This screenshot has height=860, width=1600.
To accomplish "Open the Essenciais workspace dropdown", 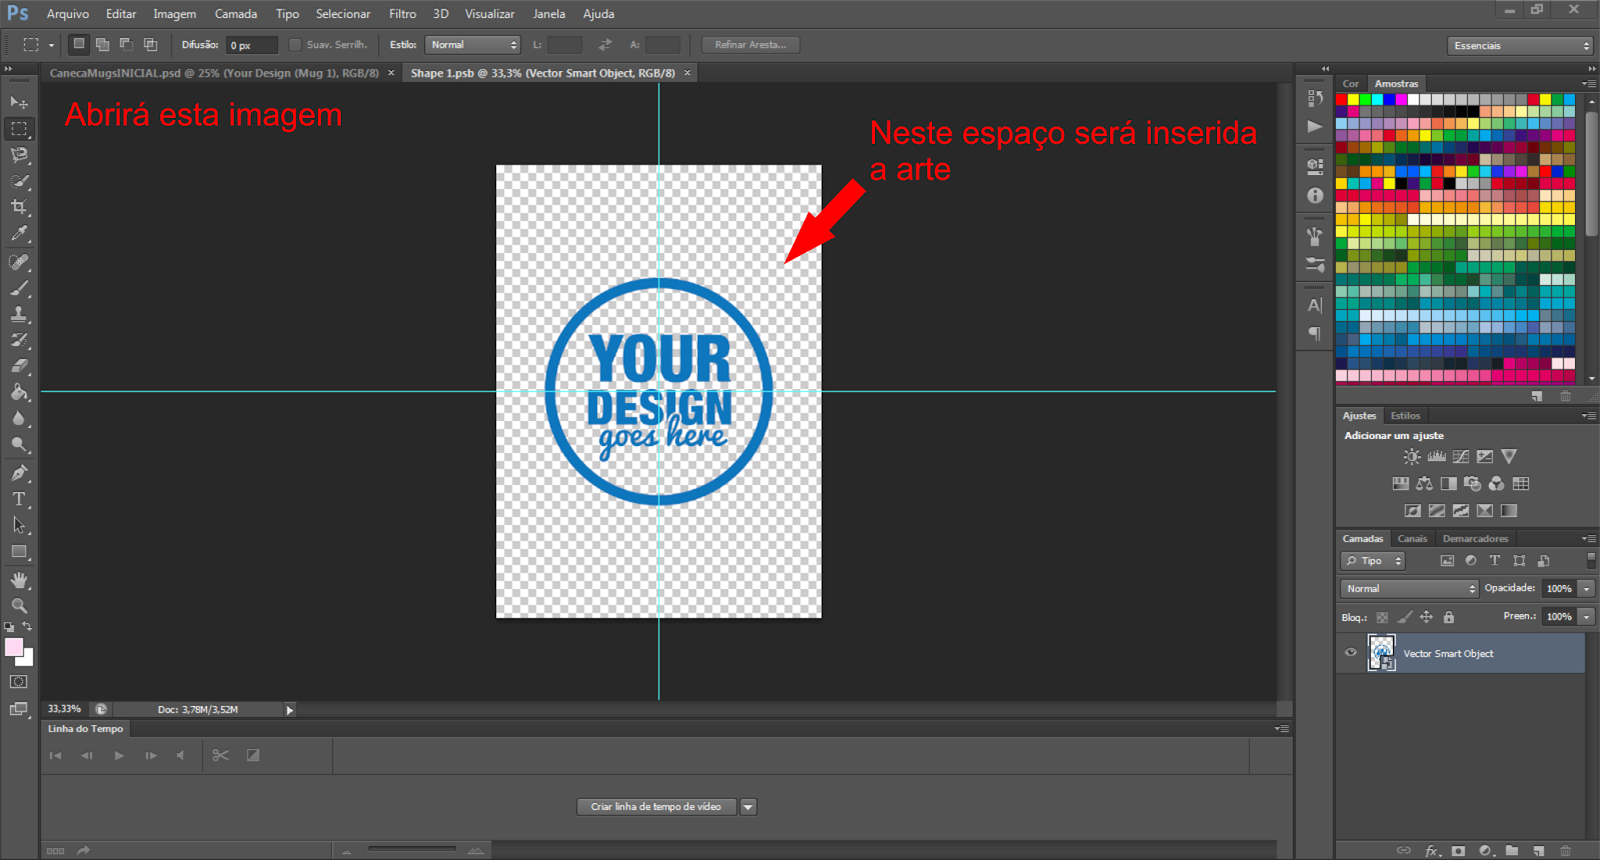I will coord(1519,46).
